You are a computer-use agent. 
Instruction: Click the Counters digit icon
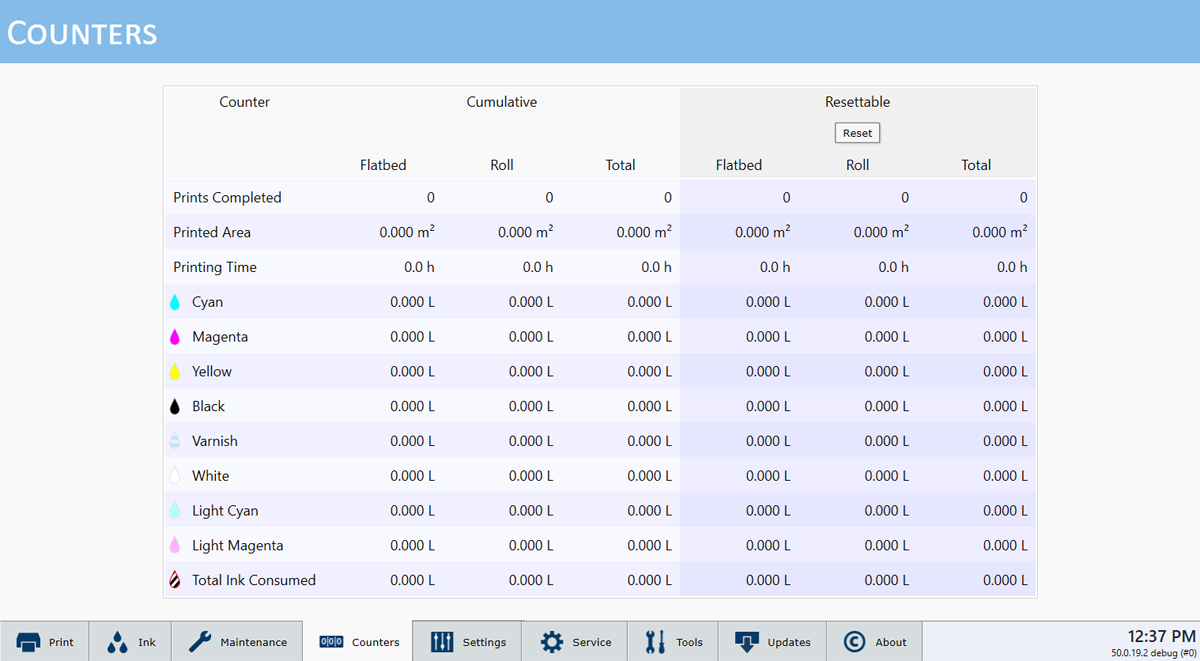[x=331, y=642]
